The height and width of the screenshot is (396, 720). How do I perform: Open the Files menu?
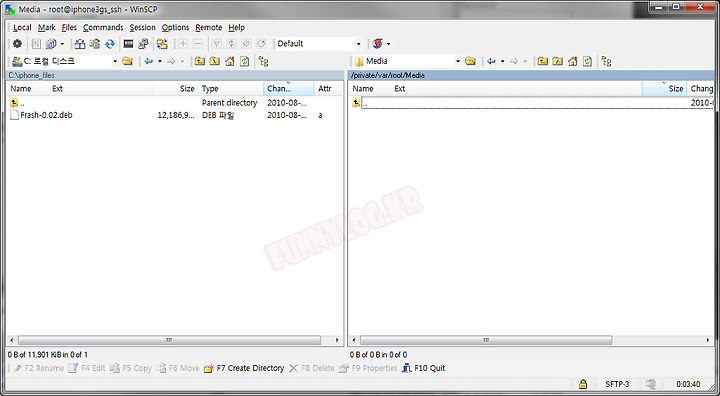[x=69, y=28]
